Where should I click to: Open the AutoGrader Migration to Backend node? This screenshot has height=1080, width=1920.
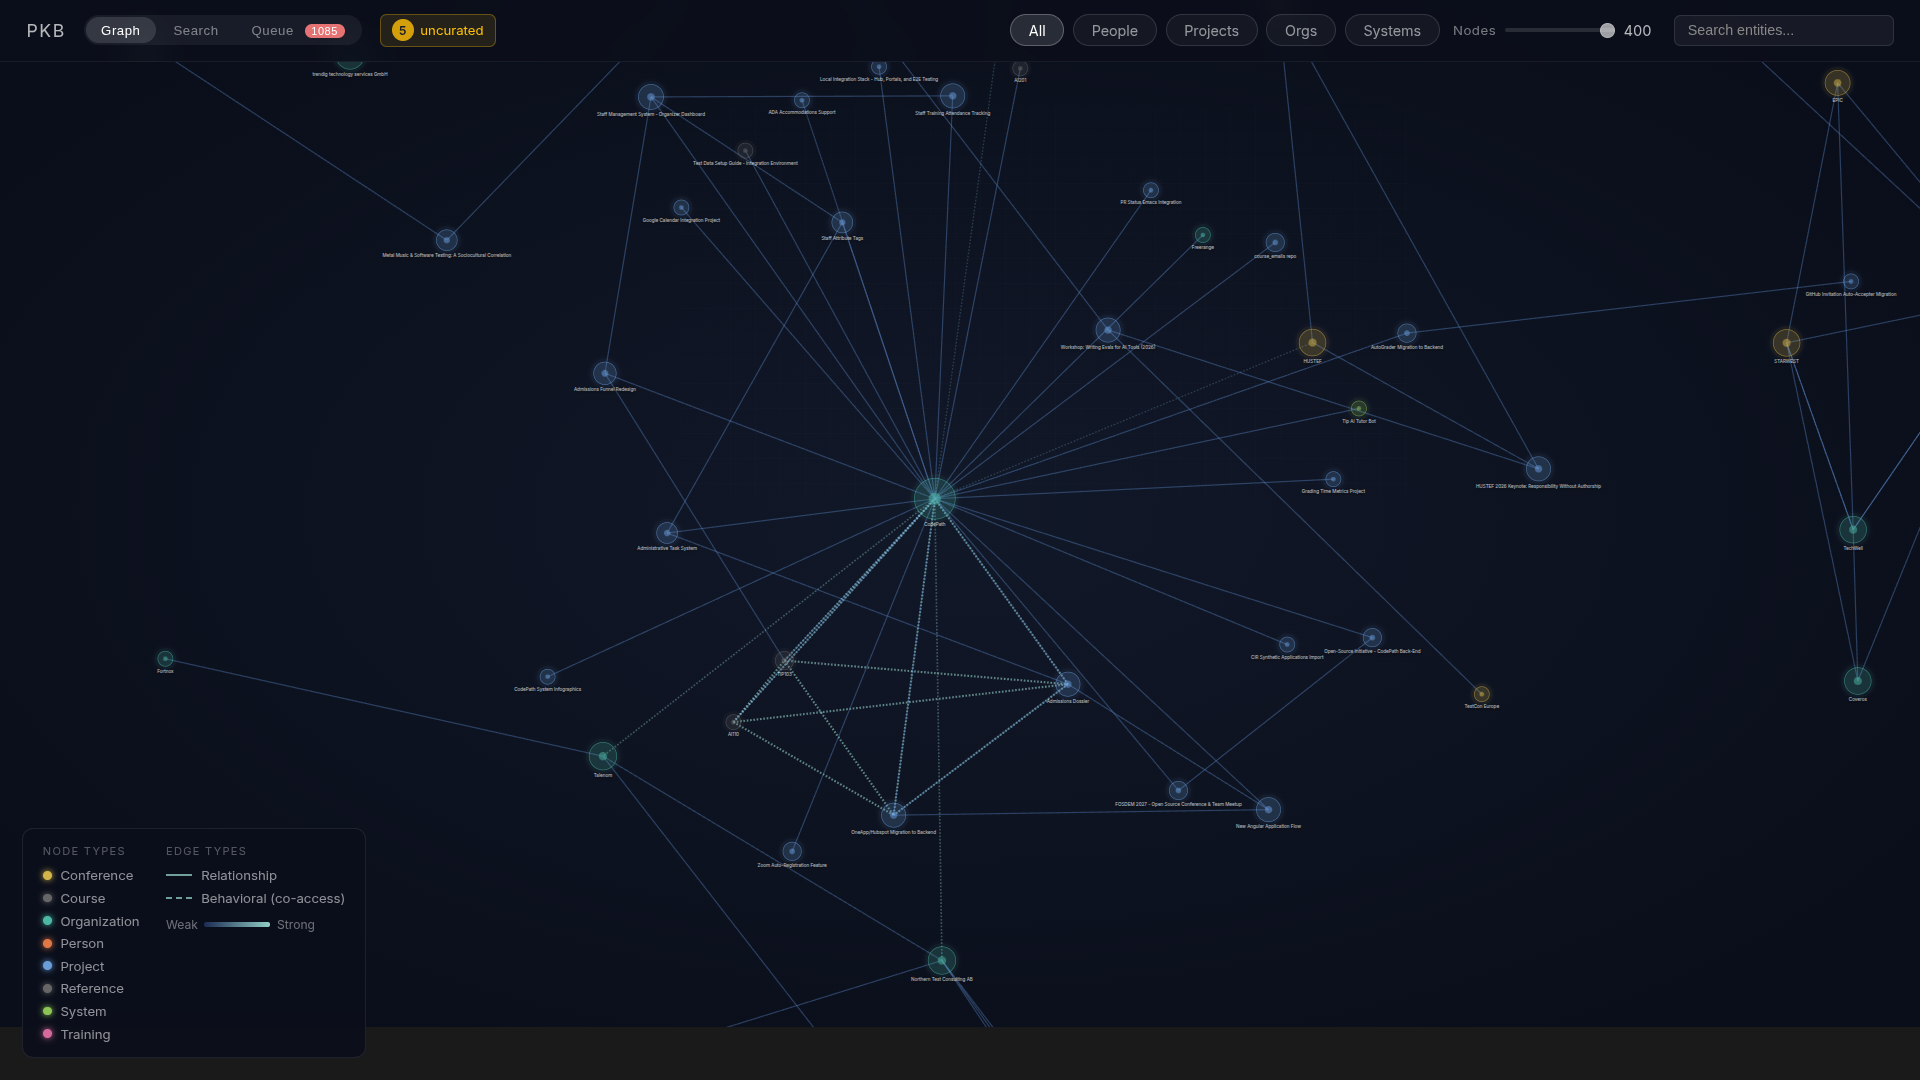tap(1407, 333)
